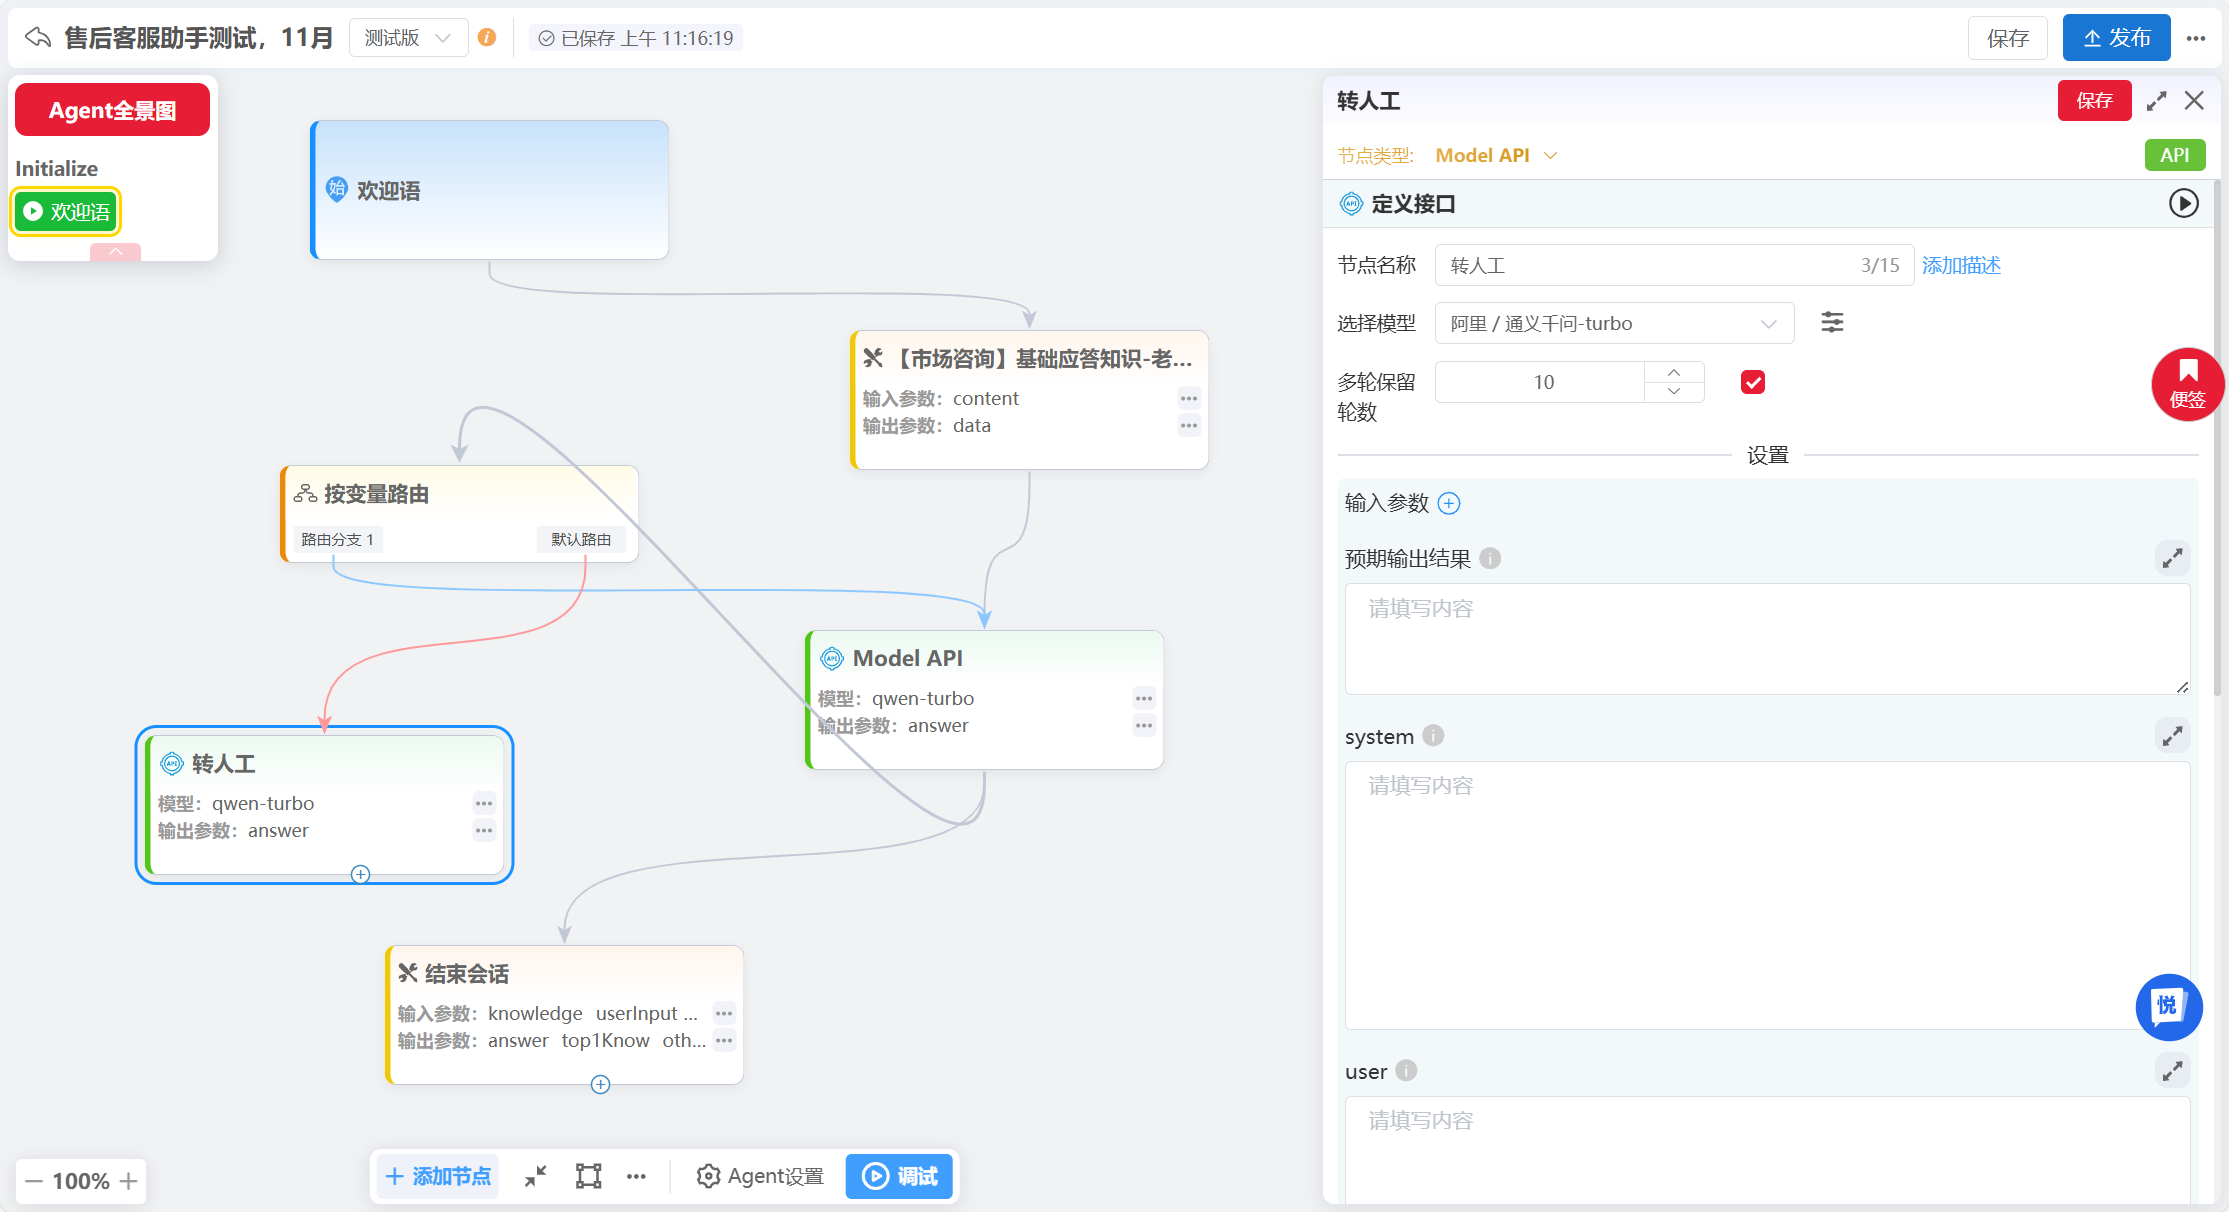This screenshot has height=1212, width=2229.
Task: Click the 添加描述 link
Action: [1960, 265]
